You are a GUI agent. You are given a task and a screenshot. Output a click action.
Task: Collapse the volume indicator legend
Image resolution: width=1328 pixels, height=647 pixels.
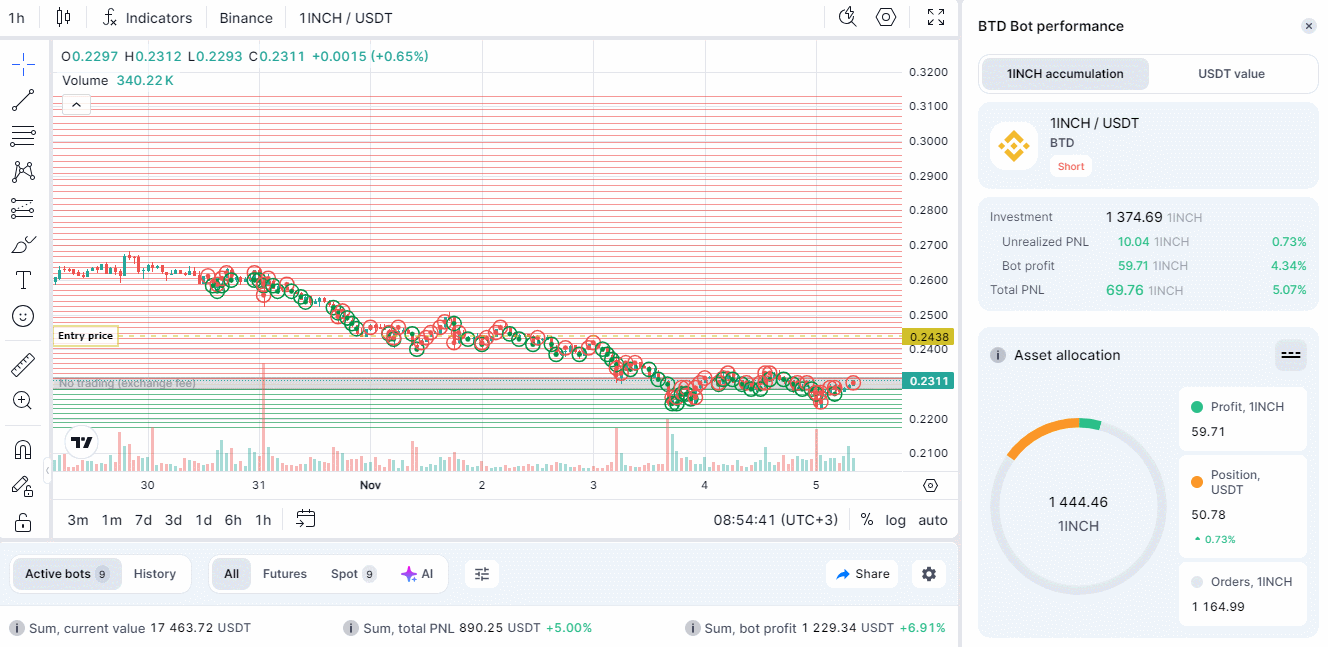[77, 104]
